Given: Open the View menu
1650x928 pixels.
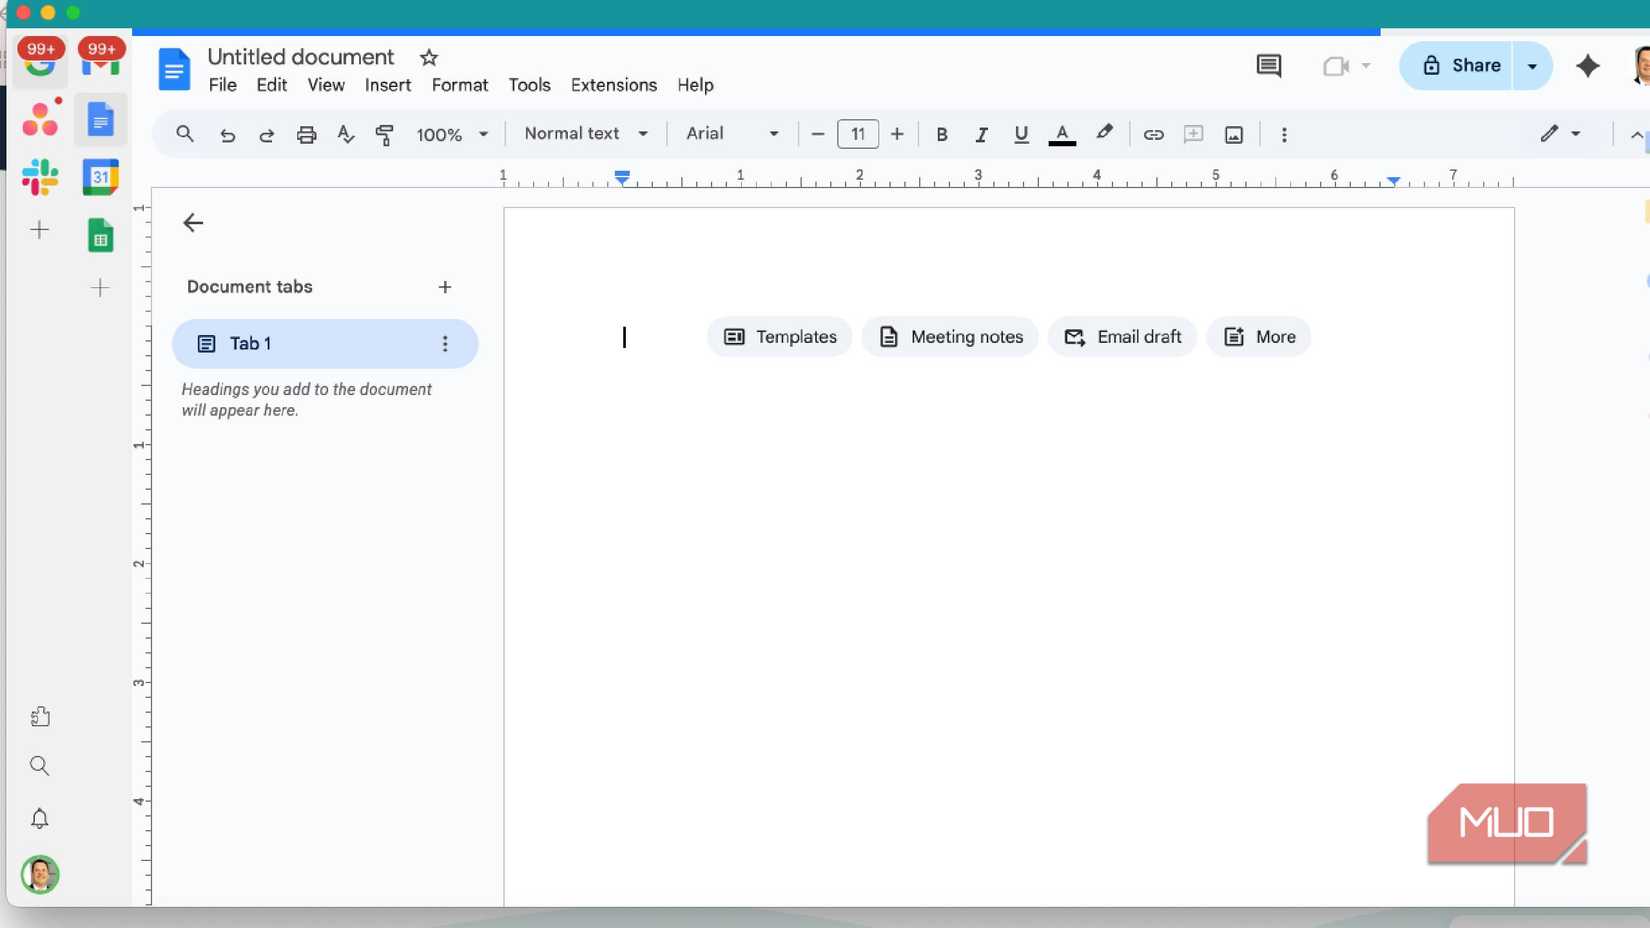Looking at the screenshot, I should (326, 85).
